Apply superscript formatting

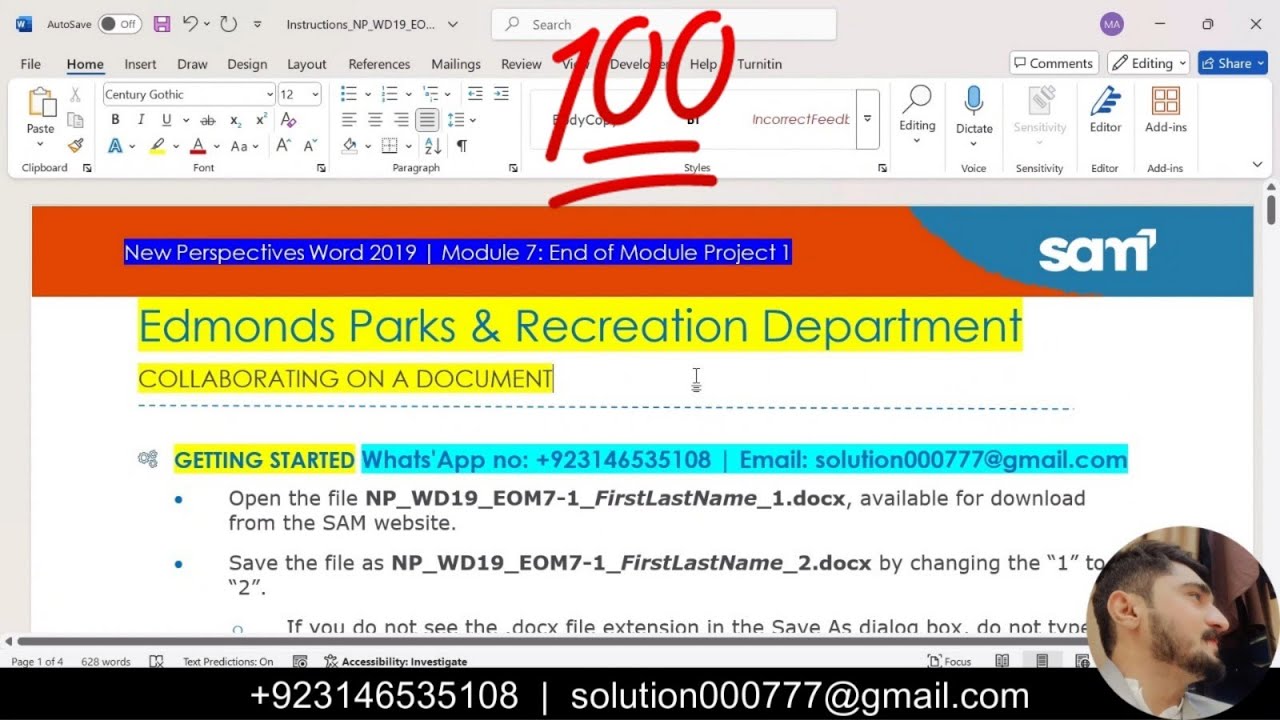(261, 120)
